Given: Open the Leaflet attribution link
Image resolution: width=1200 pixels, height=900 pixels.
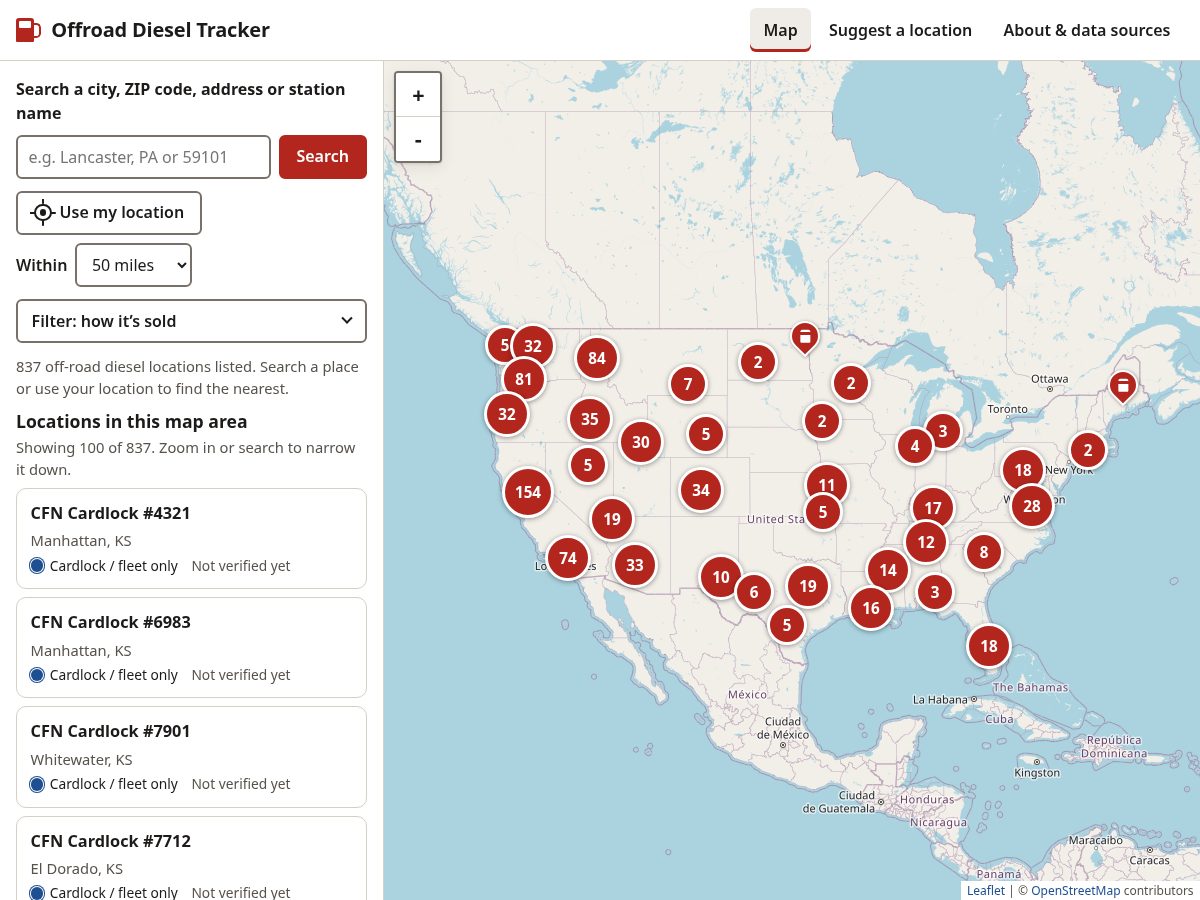Looking at the screenshot, I should click(986, 890).
